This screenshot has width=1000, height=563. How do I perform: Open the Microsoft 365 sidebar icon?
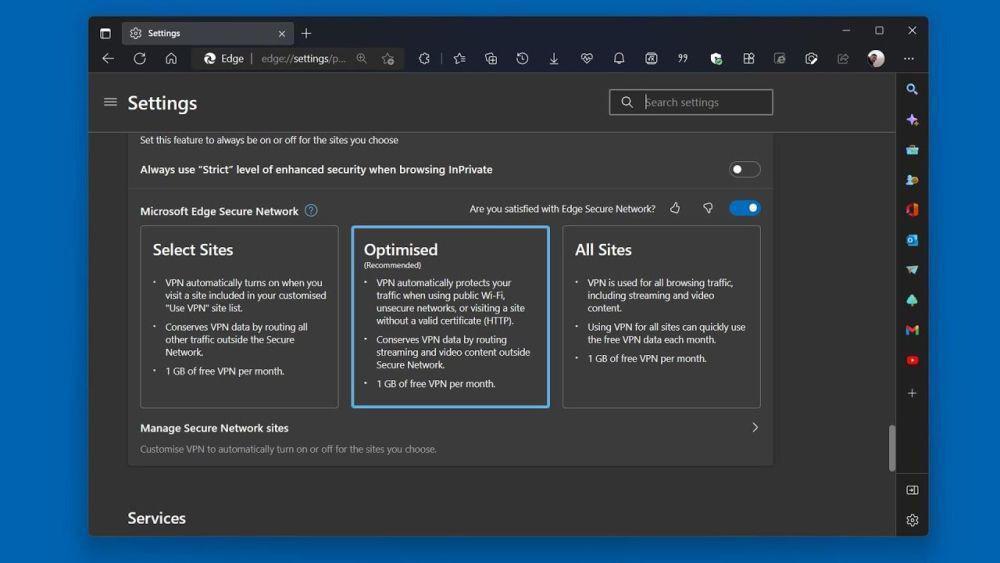(912, 210)
